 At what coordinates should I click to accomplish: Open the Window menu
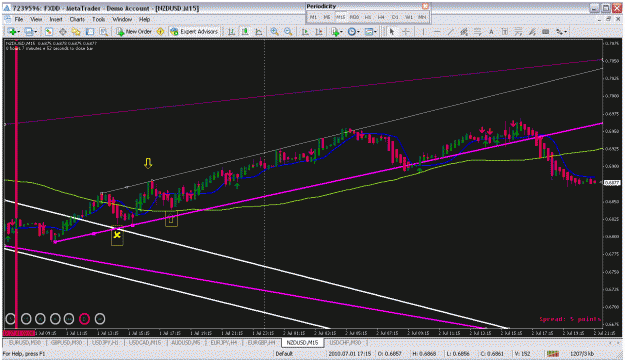[x=122, y=19]
